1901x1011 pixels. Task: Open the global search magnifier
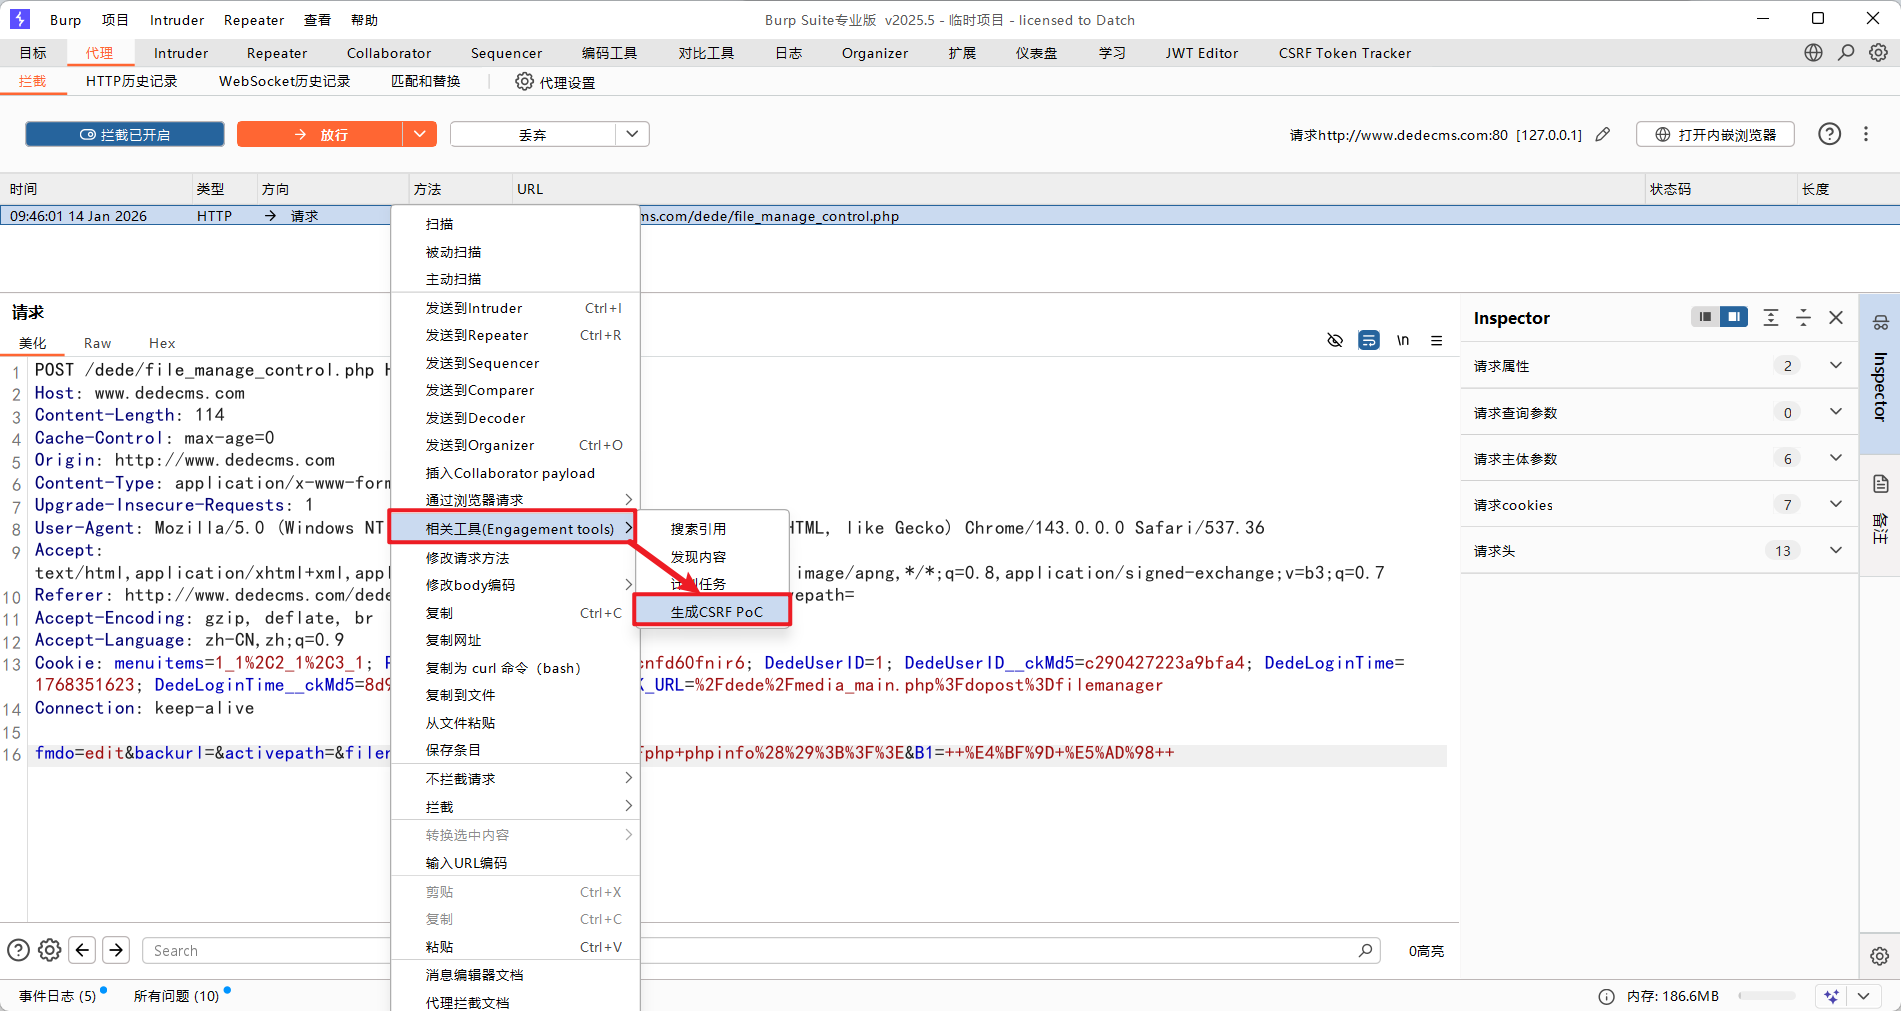click(1846, 53)
